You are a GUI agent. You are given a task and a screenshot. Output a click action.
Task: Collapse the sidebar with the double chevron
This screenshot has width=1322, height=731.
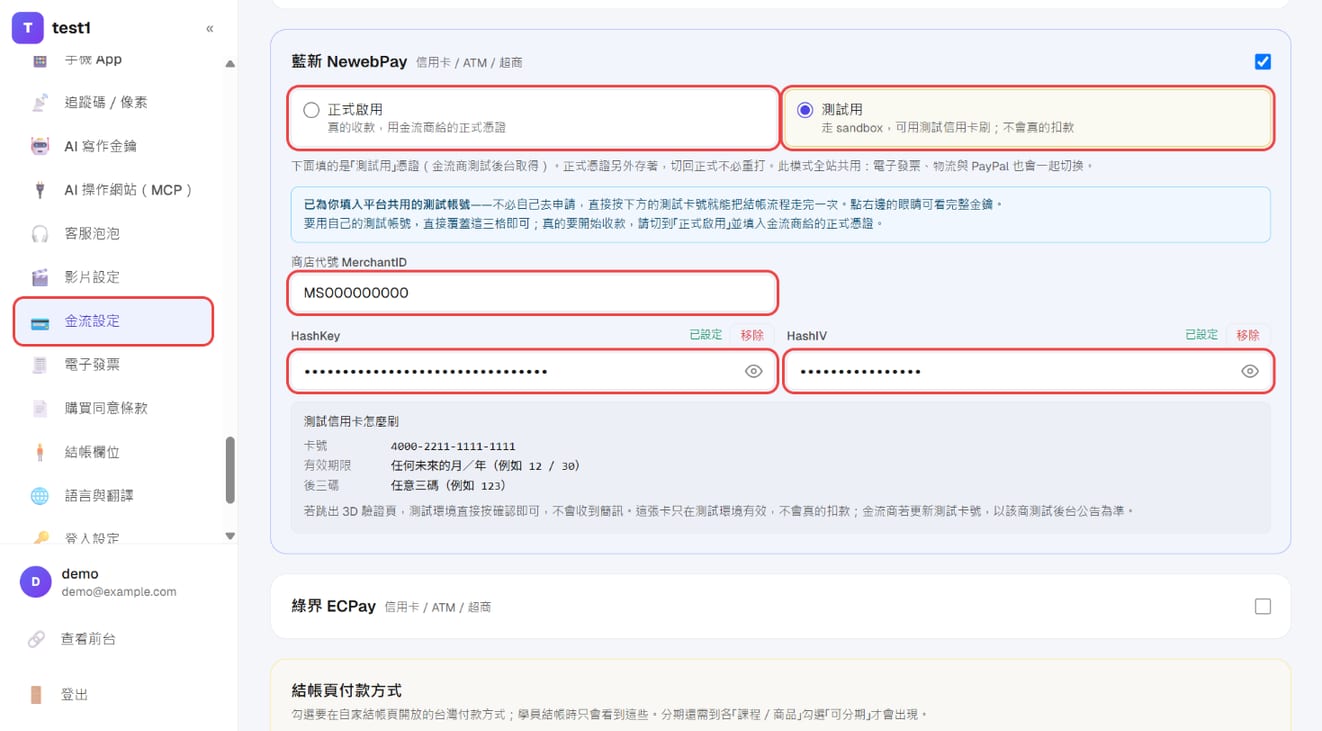point(209,29)
